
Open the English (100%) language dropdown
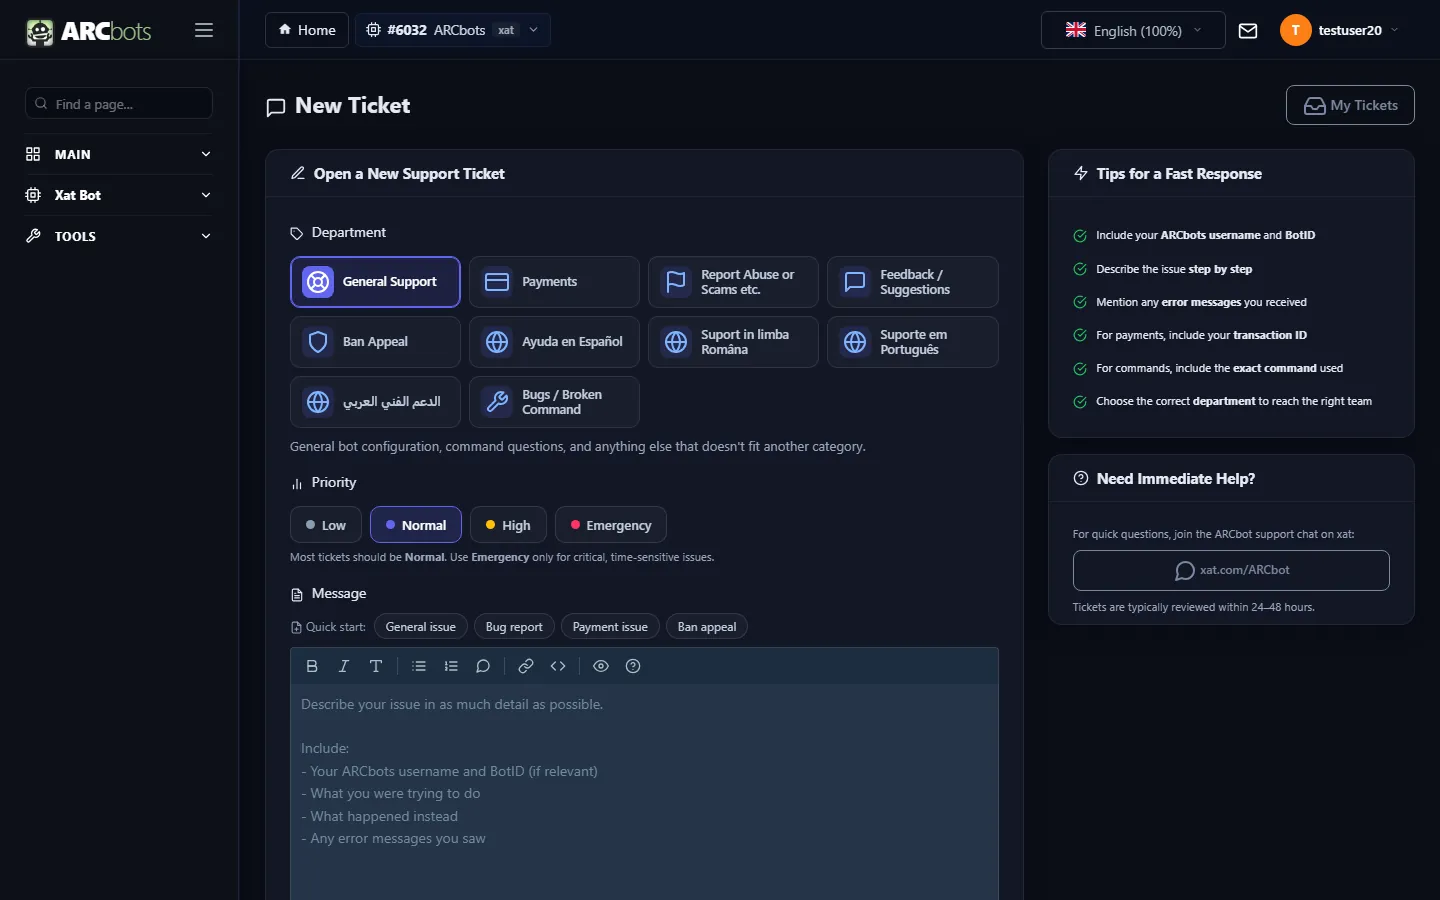point(1133,30)
